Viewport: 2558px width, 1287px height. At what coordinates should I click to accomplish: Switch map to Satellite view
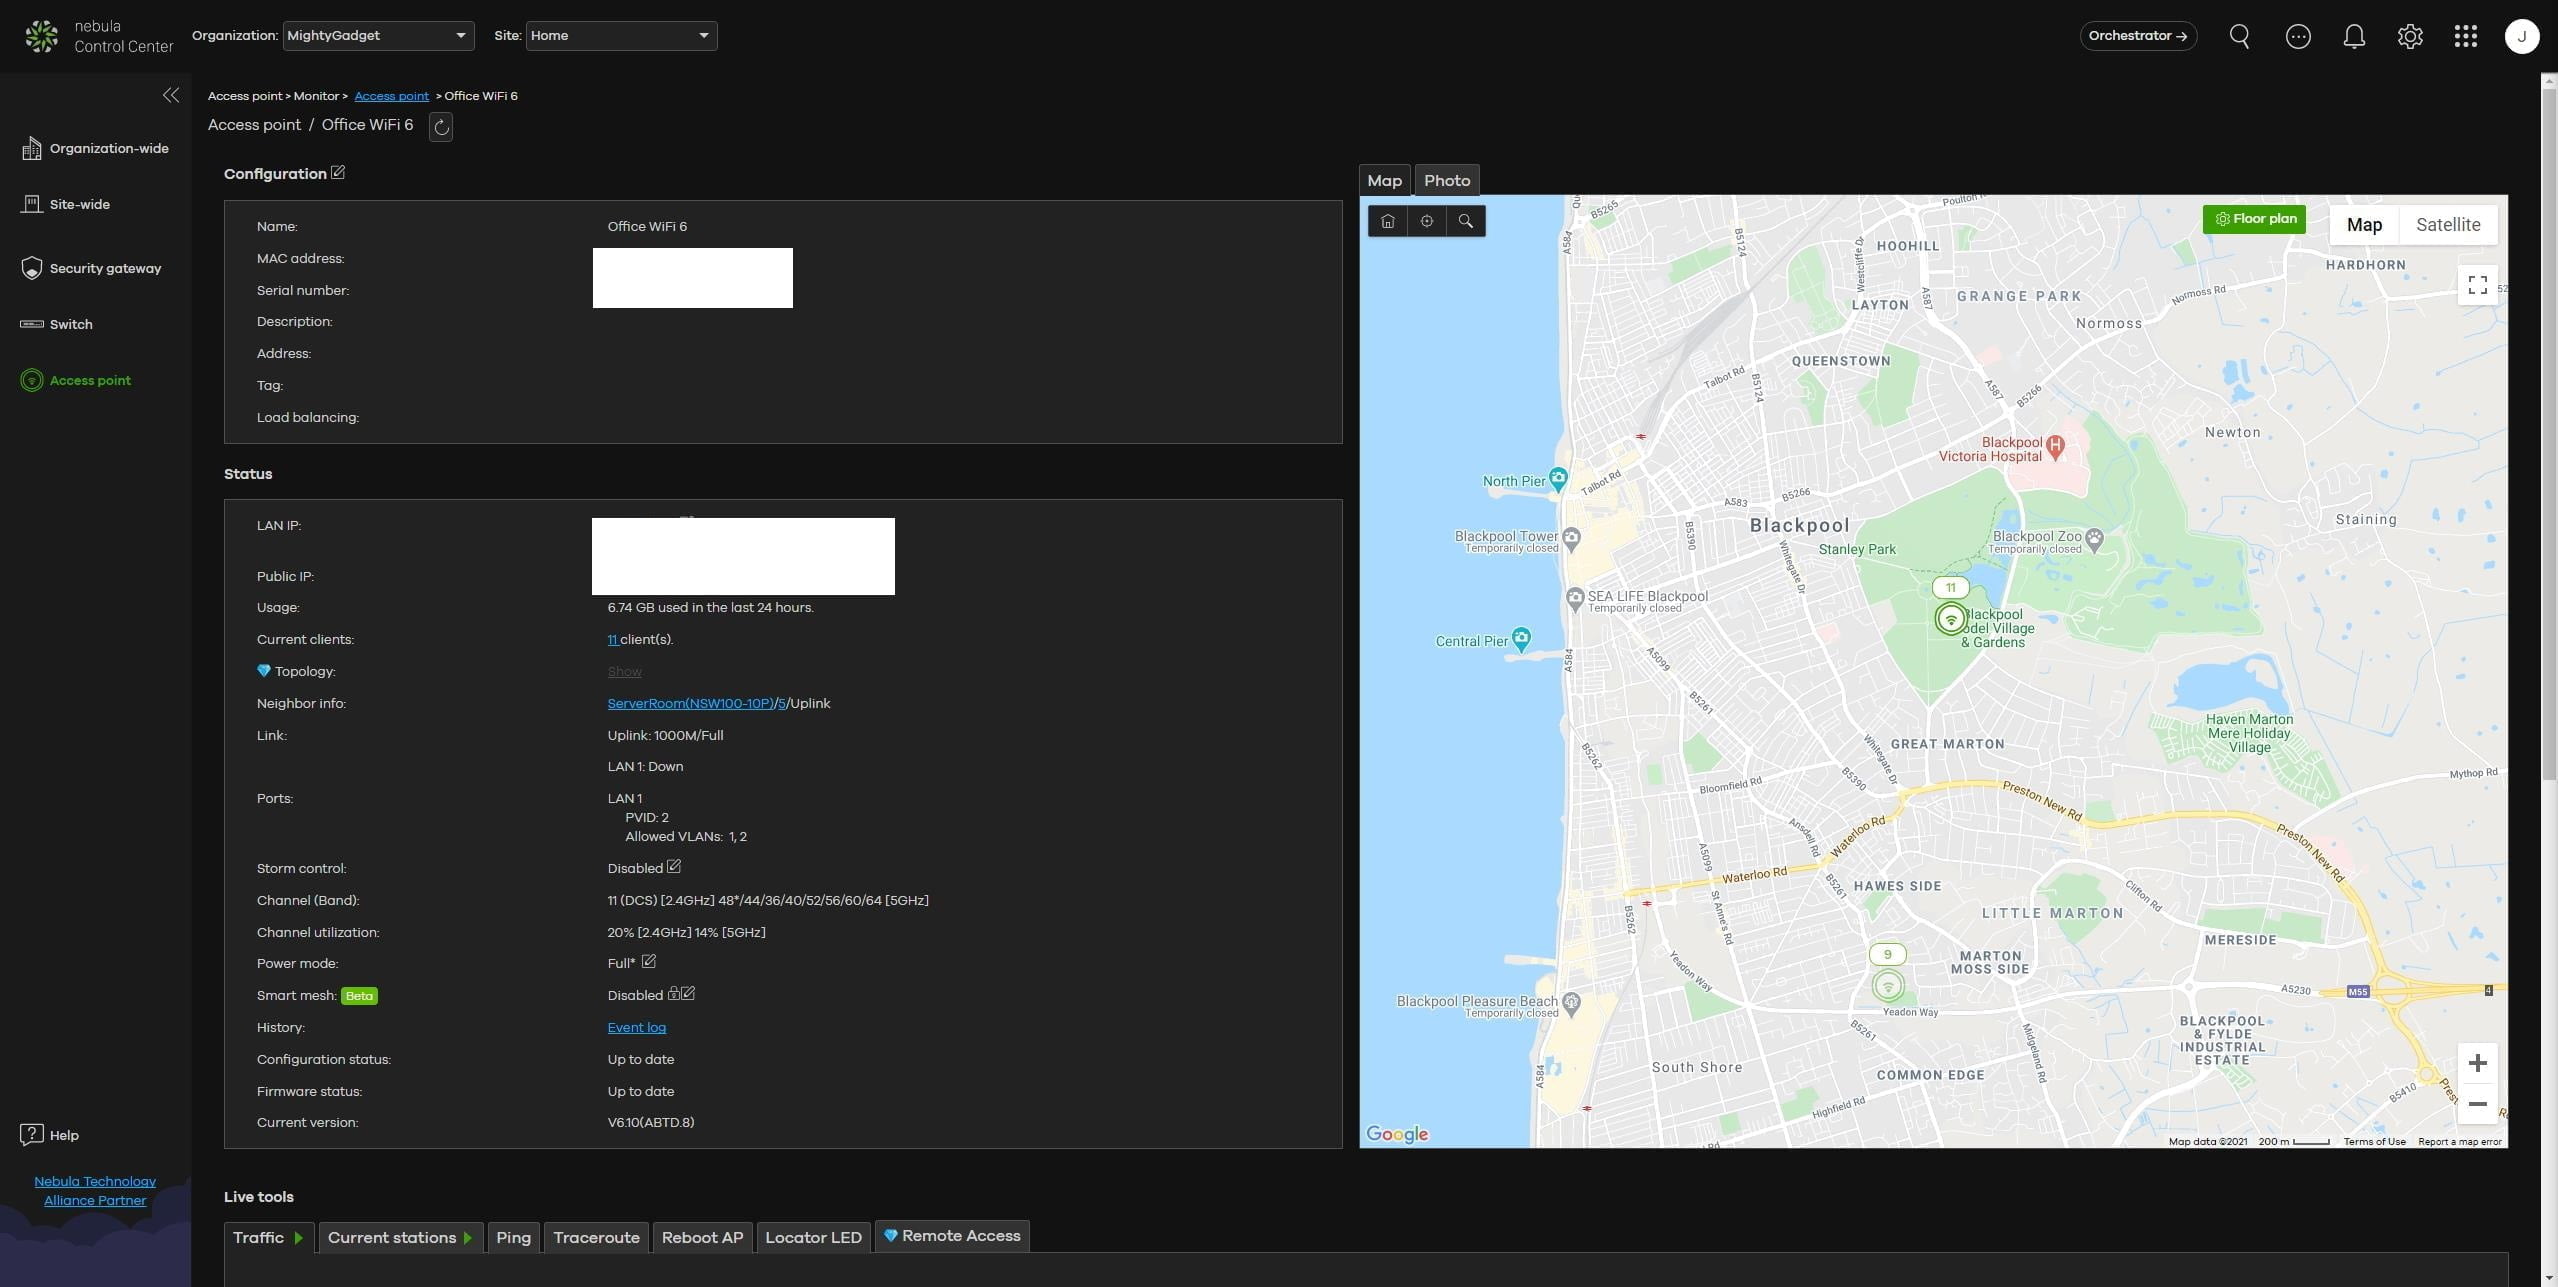point(2447,225)
